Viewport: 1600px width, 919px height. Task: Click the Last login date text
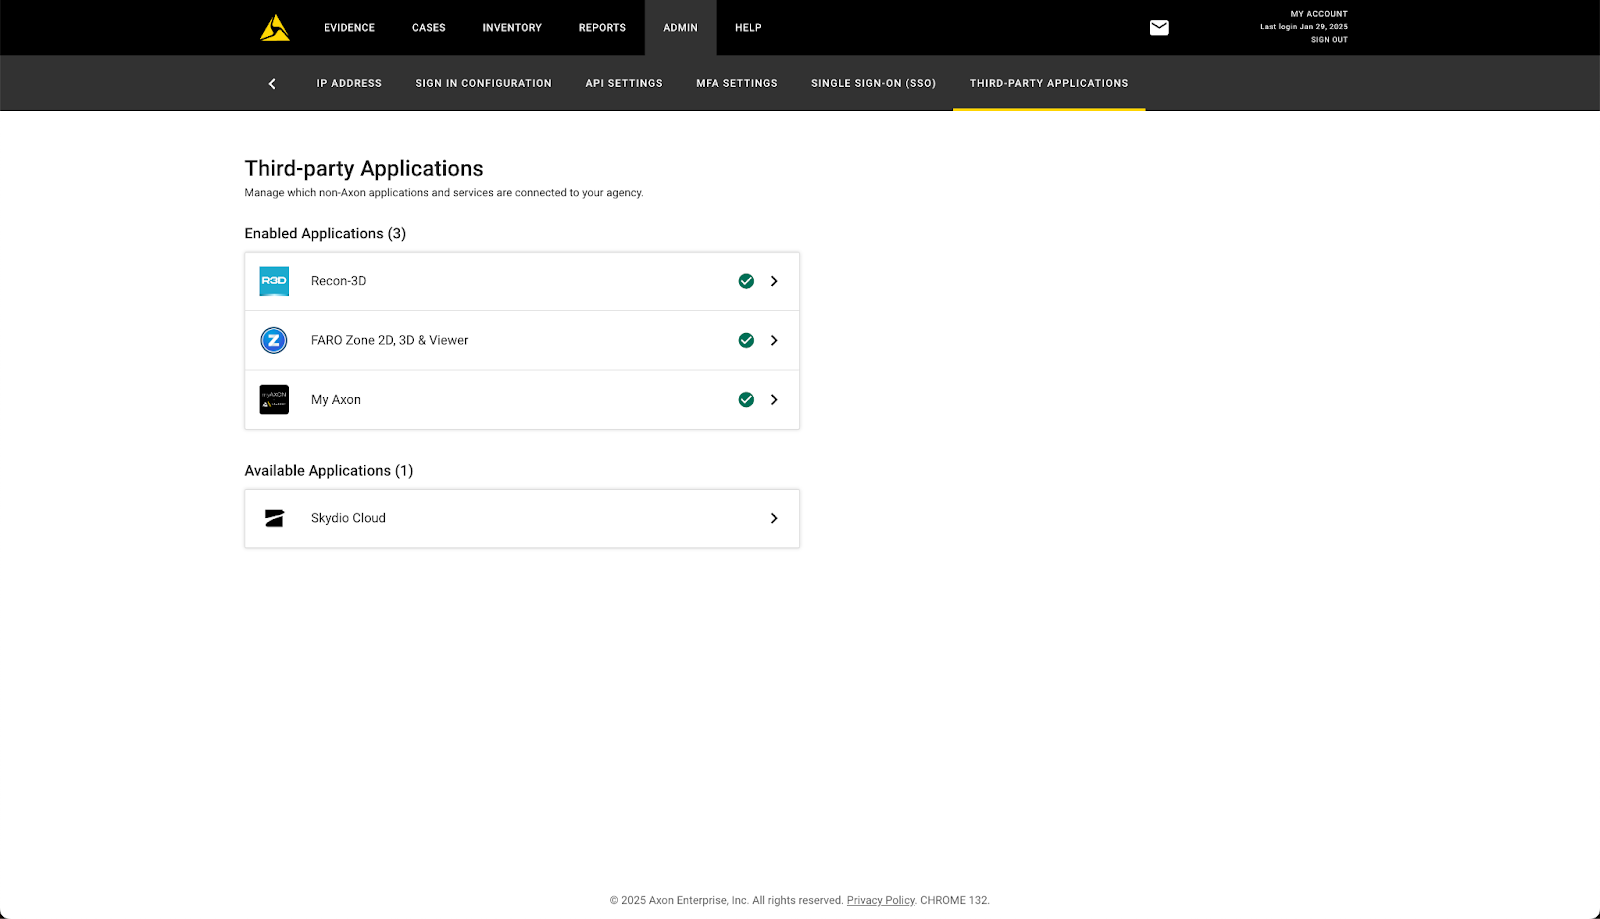click(1304, 27)
